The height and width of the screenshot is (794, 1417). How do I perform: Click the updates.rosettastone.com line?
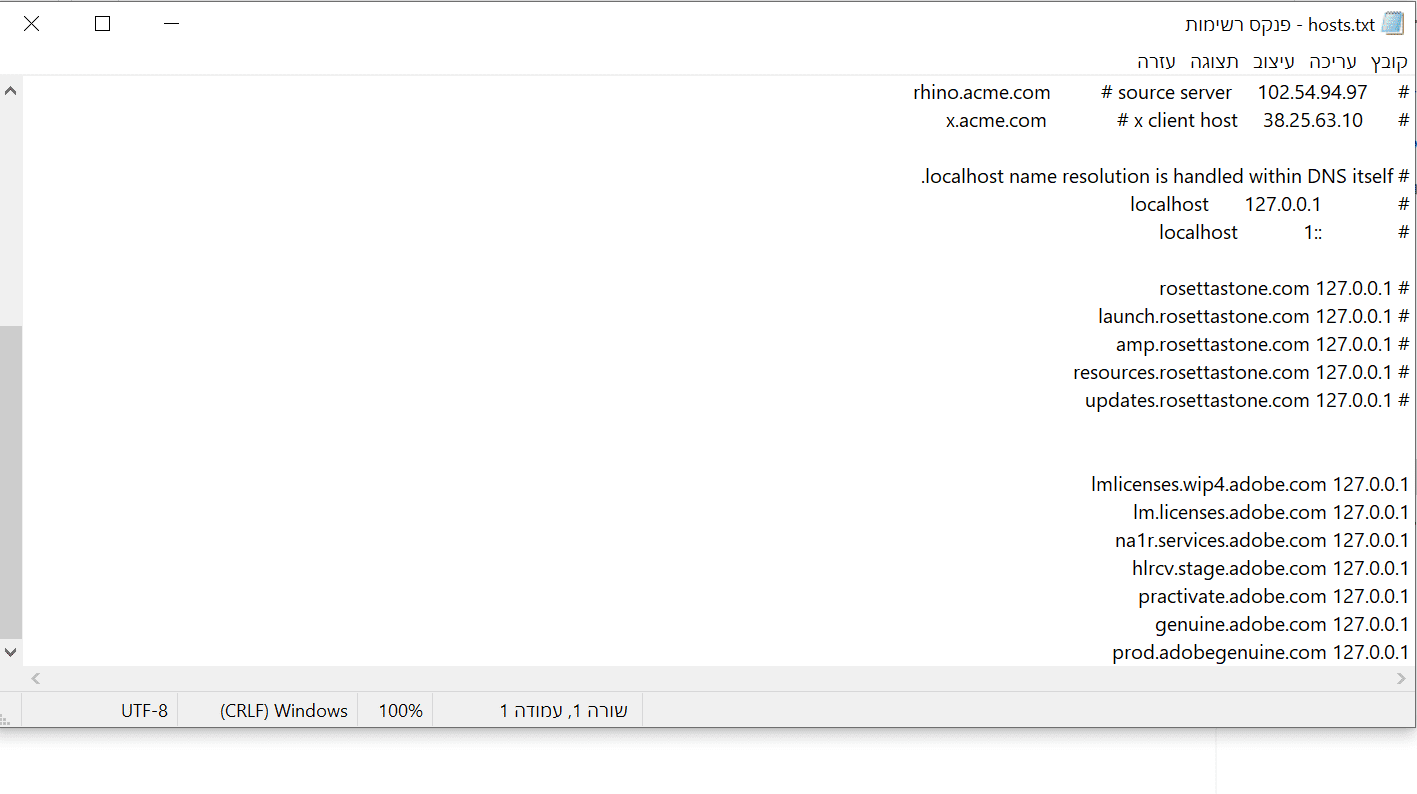coord(1247,401)
